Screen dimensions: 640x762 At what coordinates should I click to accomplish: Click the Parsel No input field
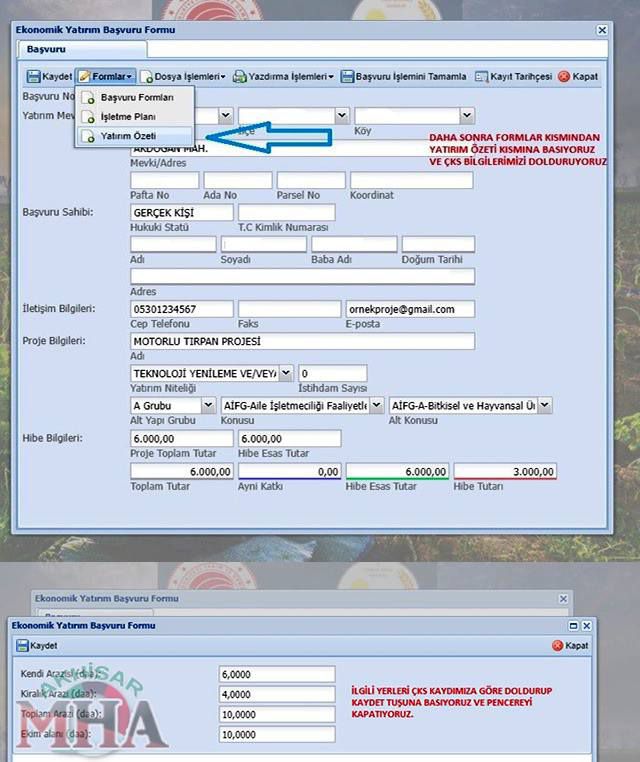[x=311, y=180]
